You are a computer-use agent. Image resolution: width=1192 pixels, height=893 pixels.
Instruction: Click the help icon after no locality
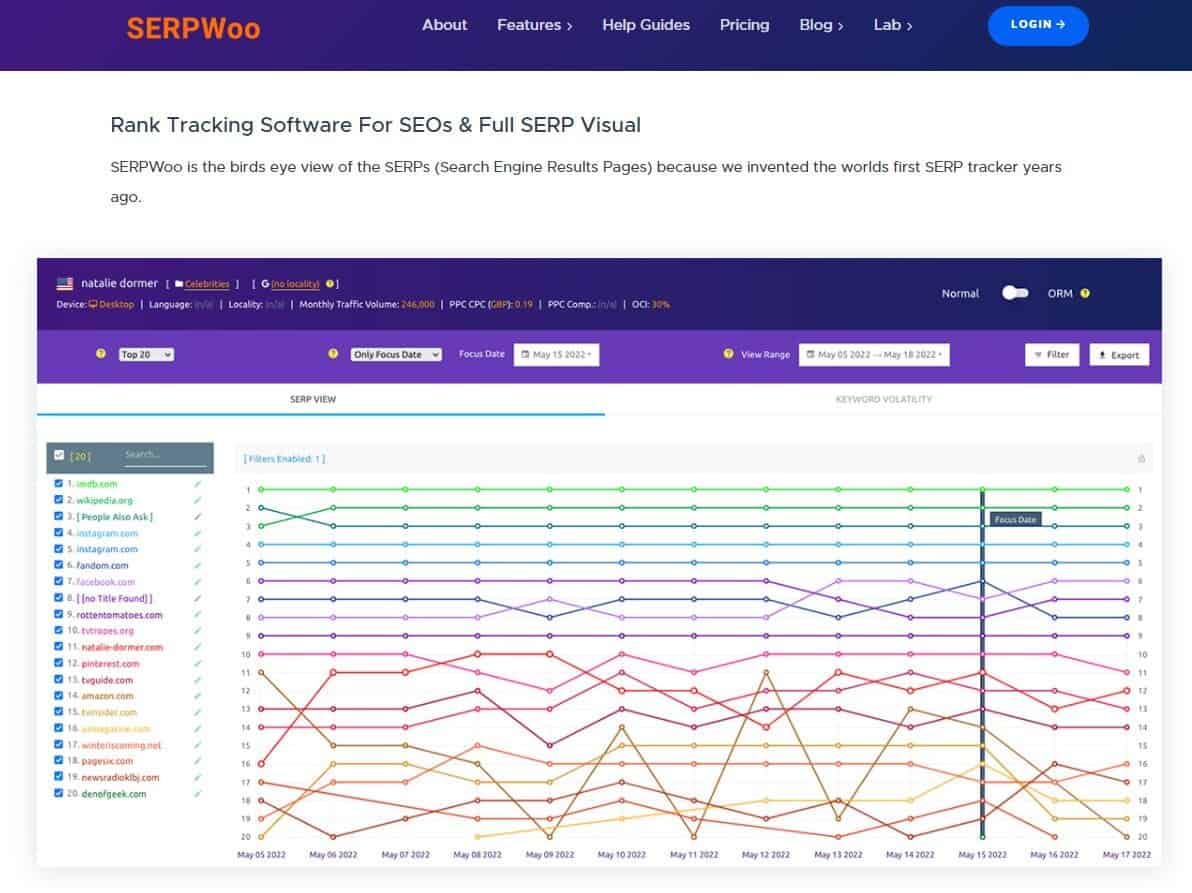pos(330,283)
